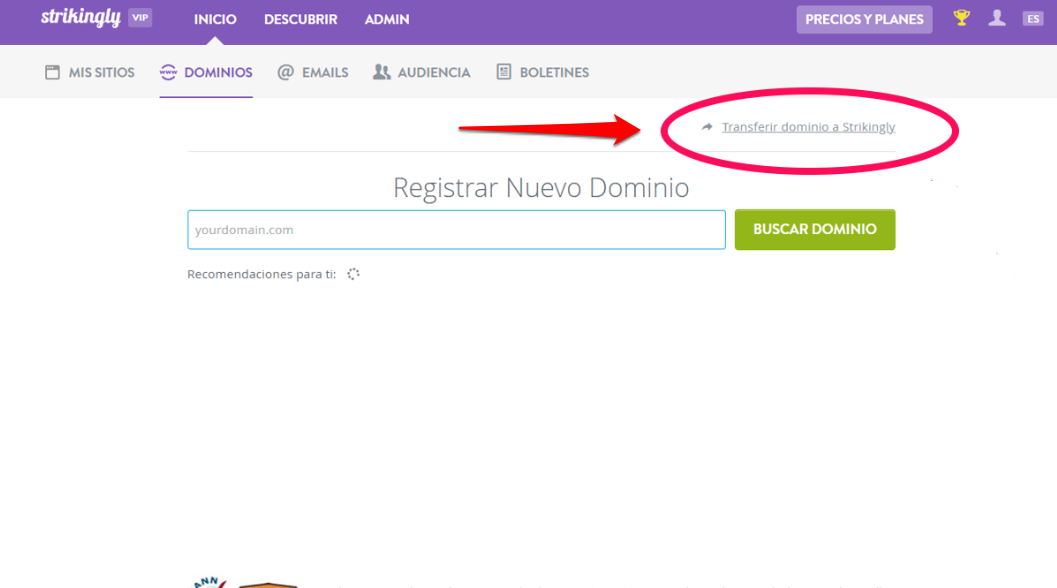
Task: Click Transferir dominio a Strikingly link
Action: pyautogui.click(x=808, y=127)
